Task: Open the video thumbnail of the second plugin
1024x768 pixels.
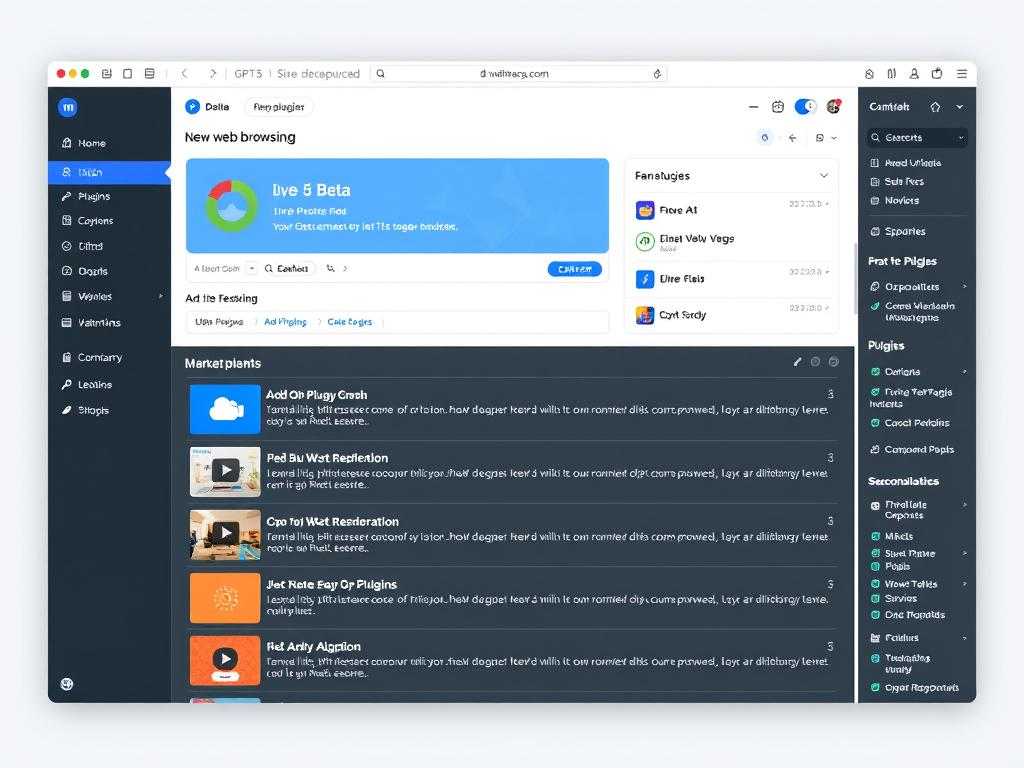Action: pyautogui.click(x=225, y=470)
